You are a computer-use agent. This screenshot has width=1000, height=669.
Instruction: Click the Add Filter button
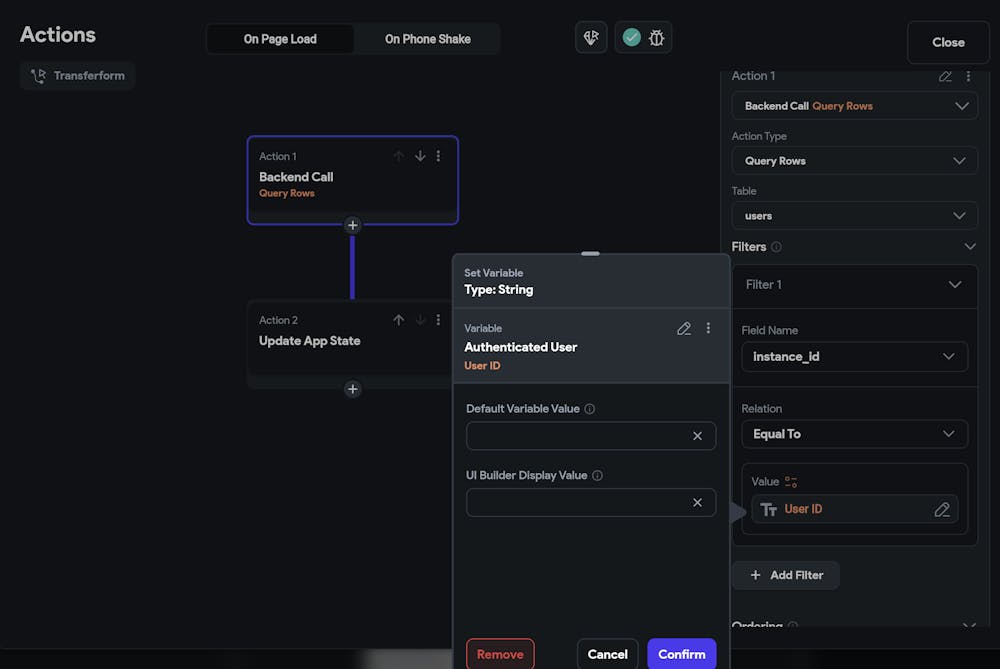[786, 575]
